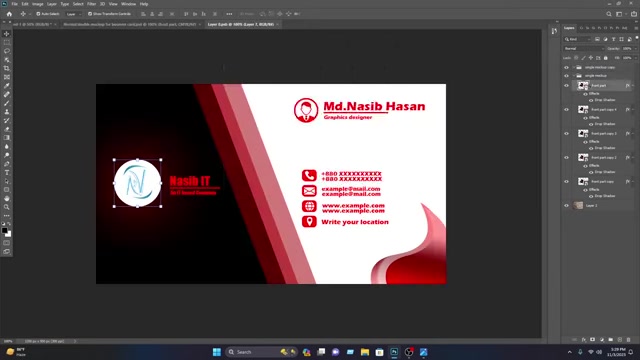
Task: Toggle the Auto-Select checkbox
Action: [38, 14]
